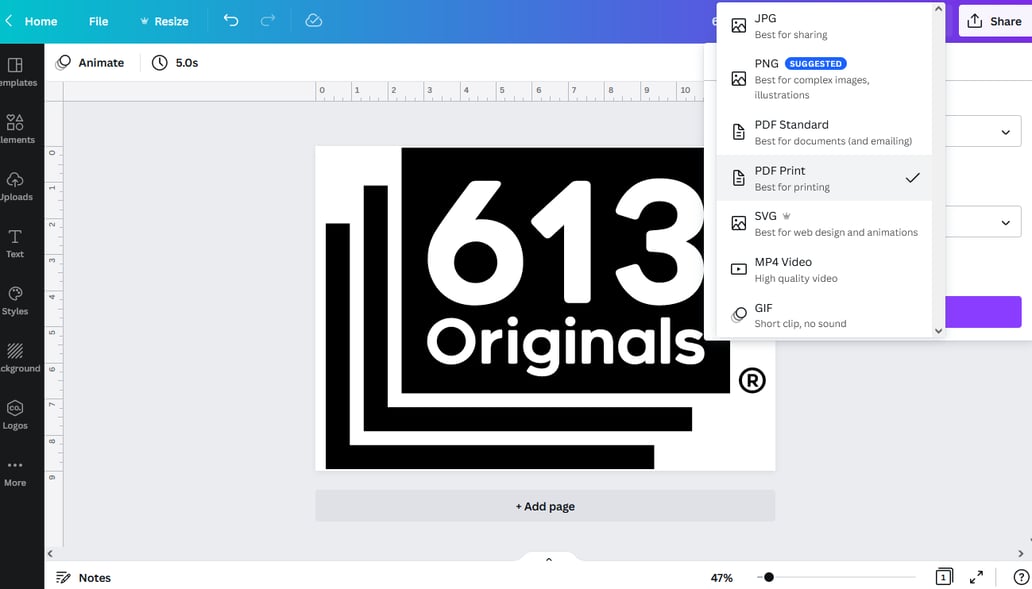Expand the page thumbnails with the bottom chevron
Image resolution: width=1032 pixels, height=589 pixels.
point(548,559)
